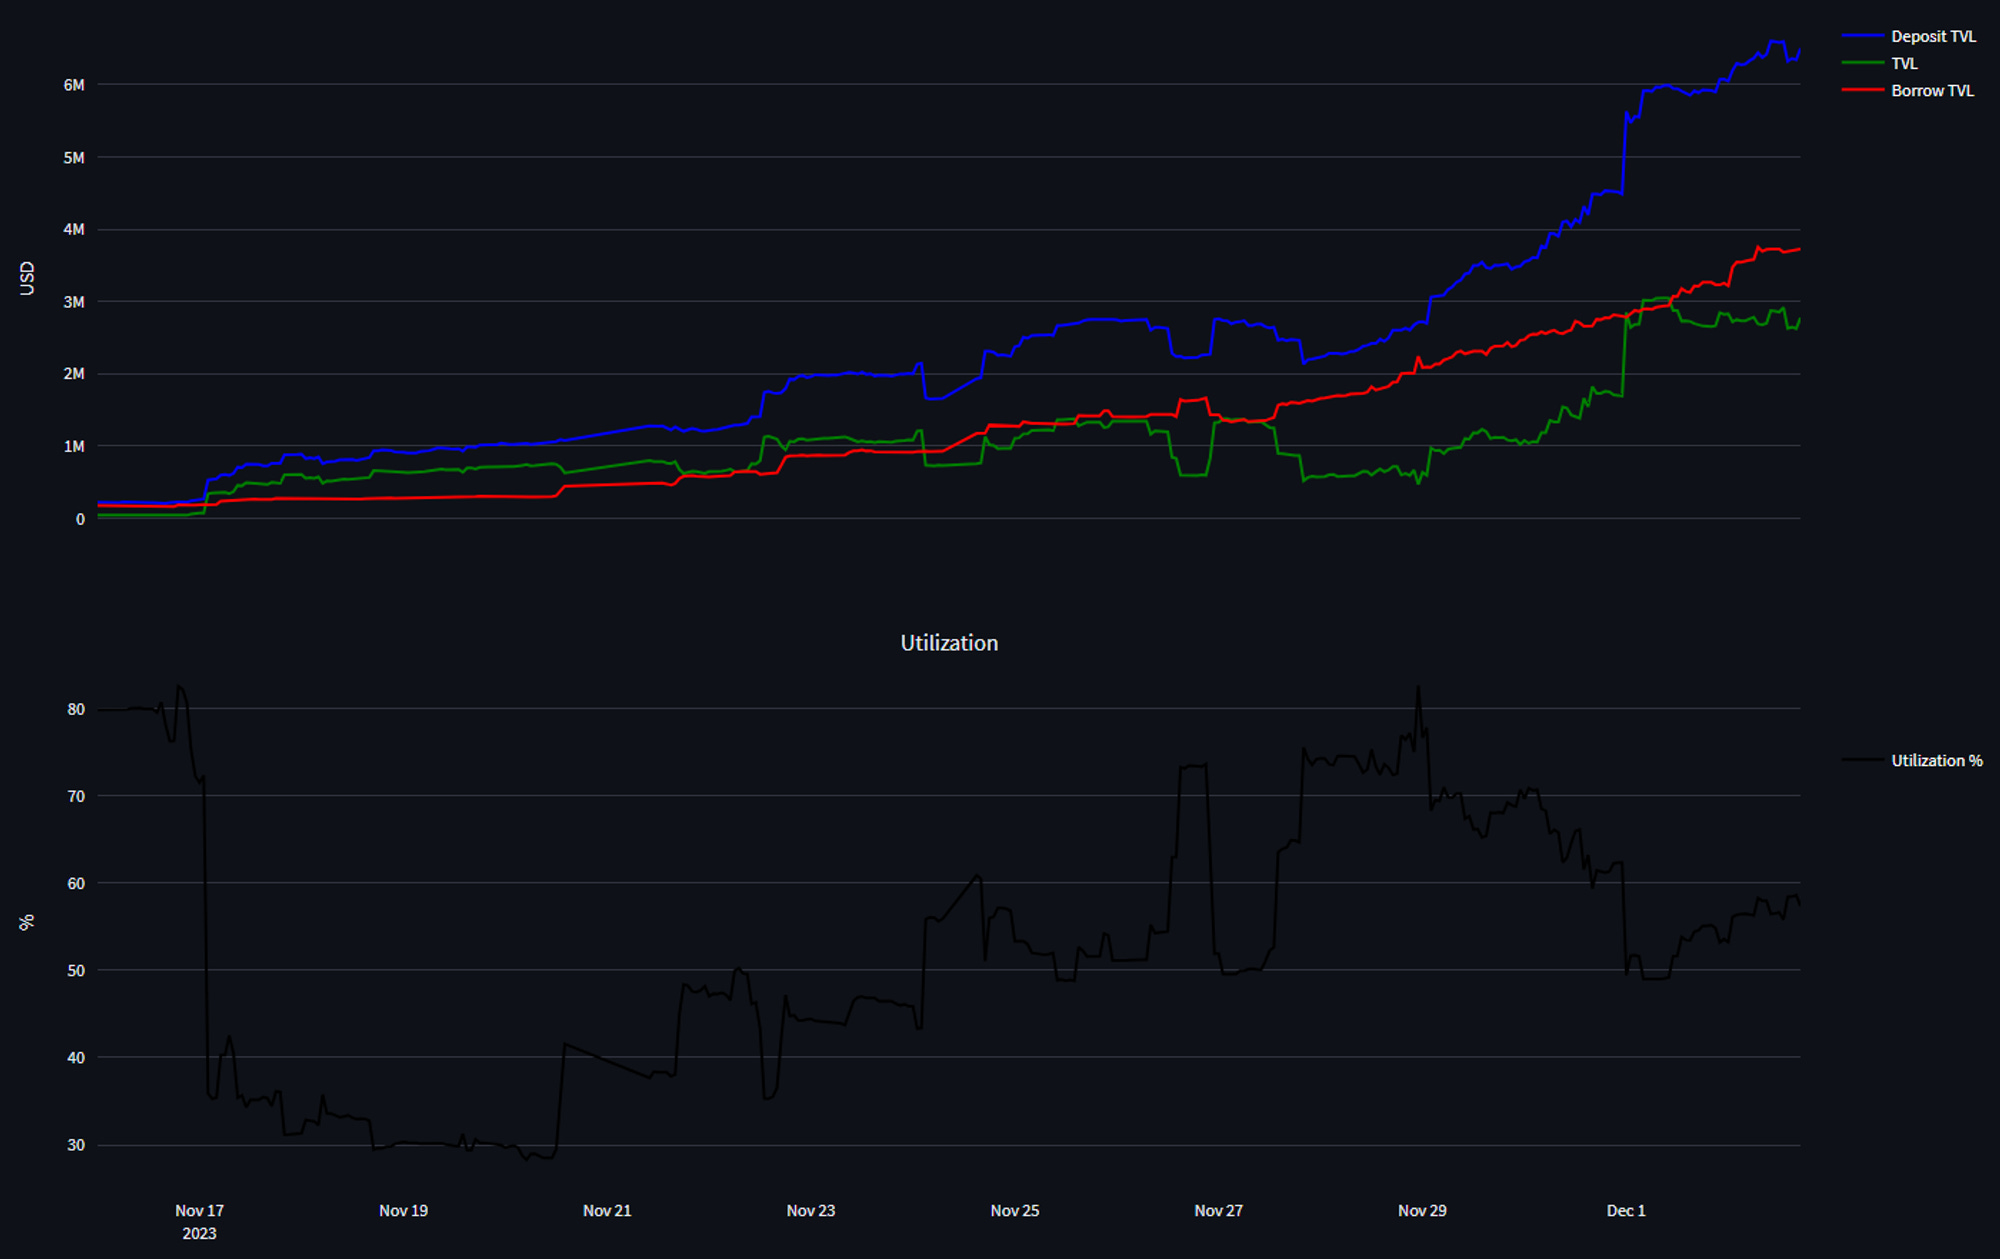Select the Dec 1 x-axis tick label
The width and height of the screenshot is (2000, 1259).
click(1625, 1210)
